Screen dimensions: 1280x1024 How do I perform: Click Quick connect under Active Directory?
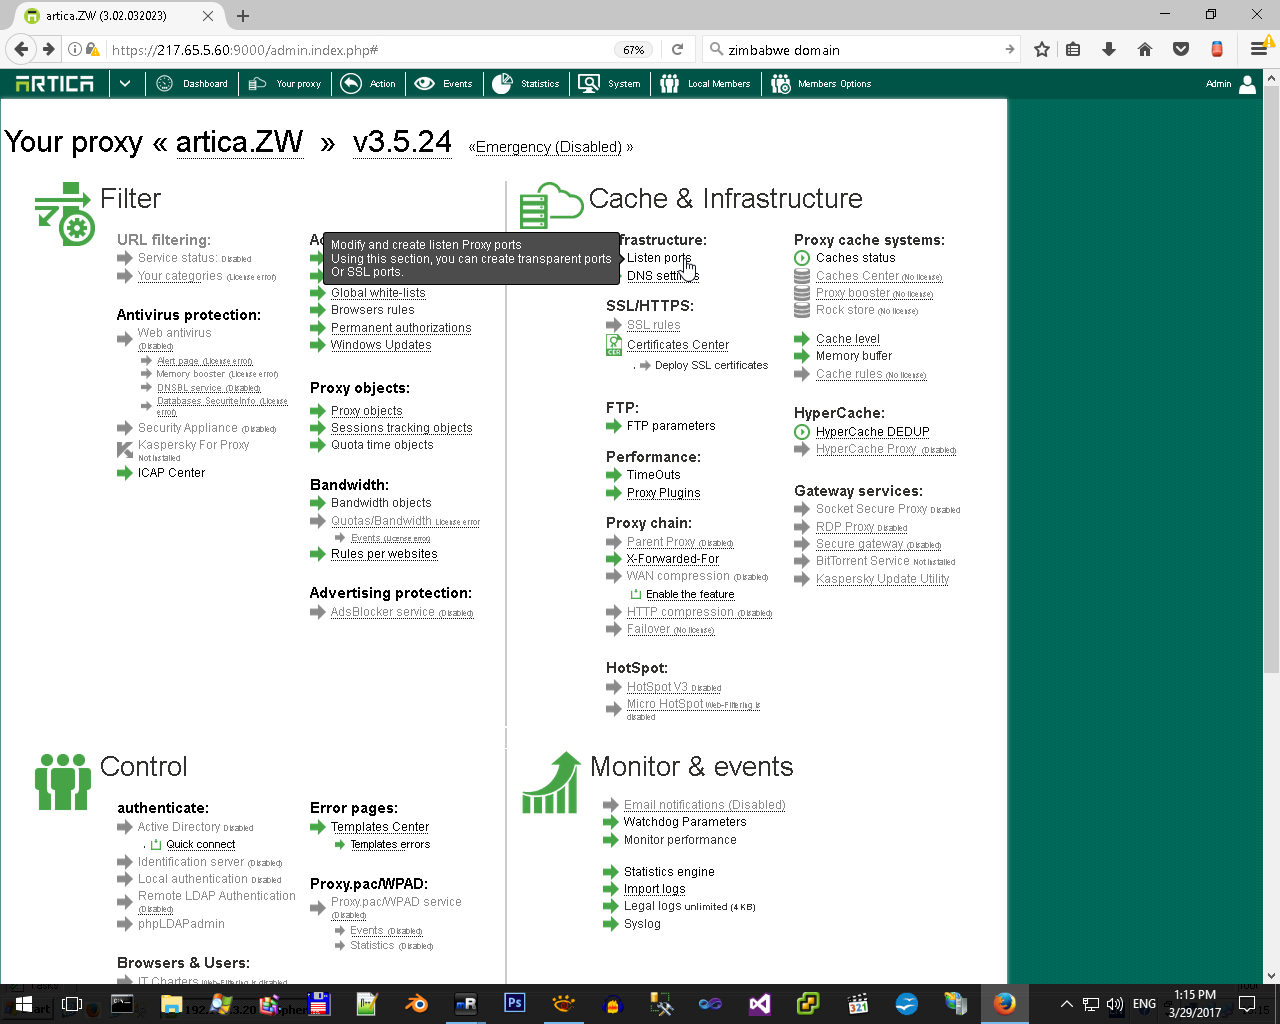point(201,845)
